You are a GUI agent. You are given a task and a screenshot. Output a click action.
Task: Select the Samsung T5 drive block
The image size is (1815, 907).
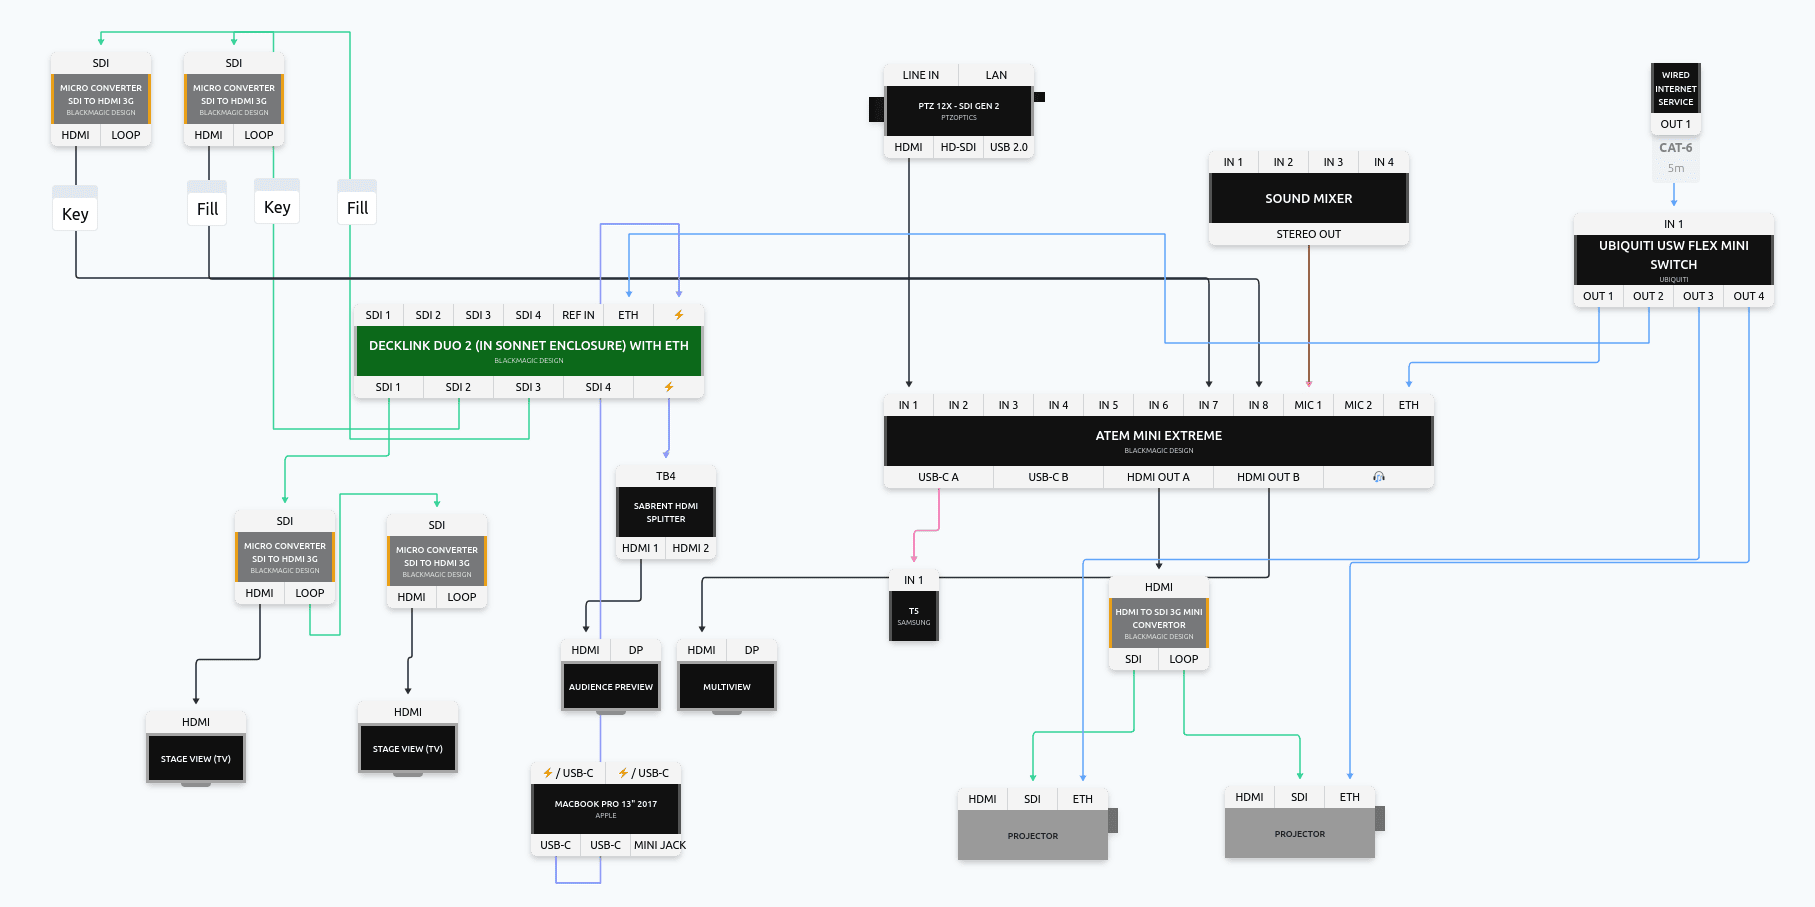(914, 616)
